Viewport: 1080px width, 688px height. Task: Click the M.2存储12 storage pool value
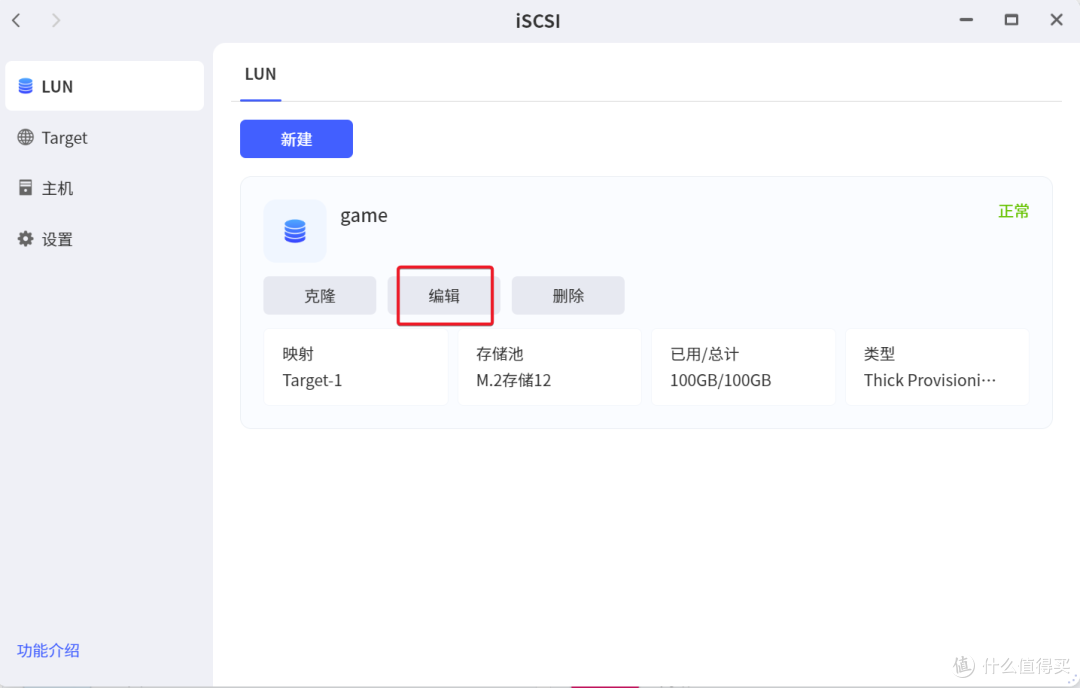pyautogui.click(x=513, y=380)
